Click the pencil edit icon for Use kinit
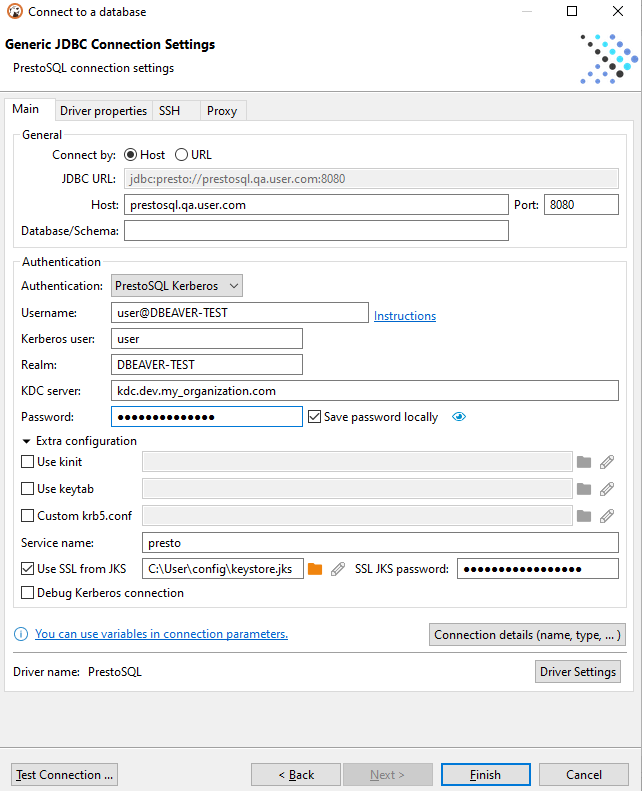 tap(607, 462)
